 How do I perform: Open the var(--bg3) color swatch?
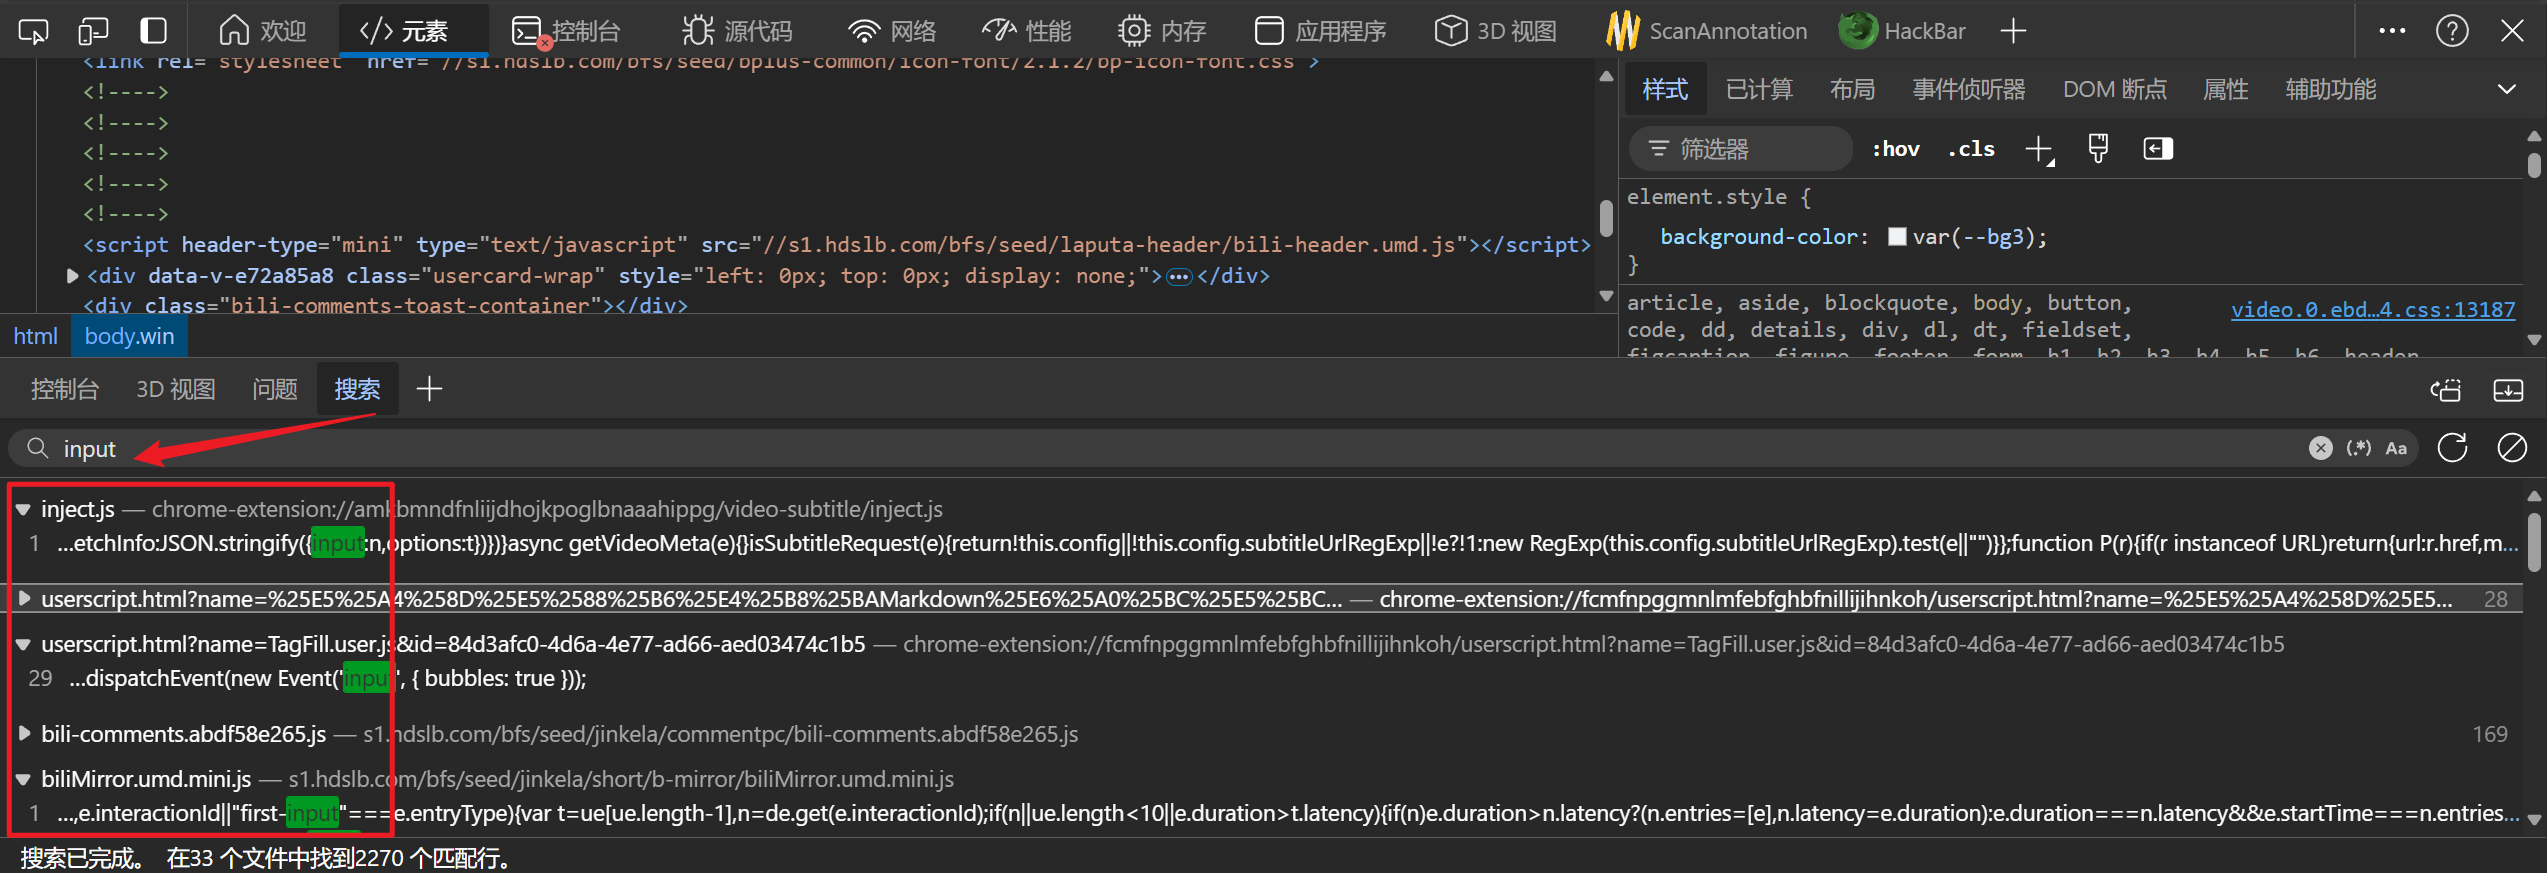pyautogui.click(x=1897, y=237)
